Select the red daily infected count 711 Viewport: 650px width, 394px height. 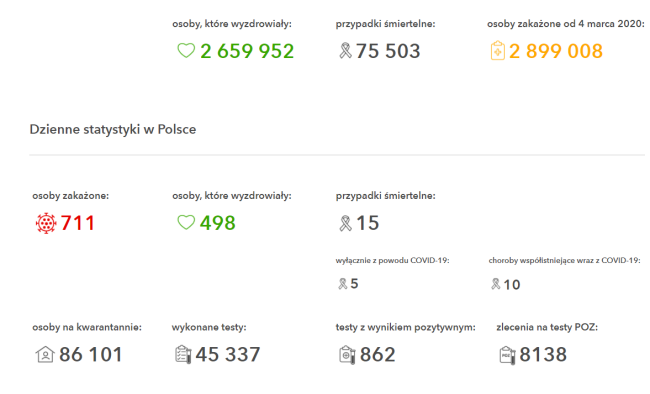click(x=78, y=223)
